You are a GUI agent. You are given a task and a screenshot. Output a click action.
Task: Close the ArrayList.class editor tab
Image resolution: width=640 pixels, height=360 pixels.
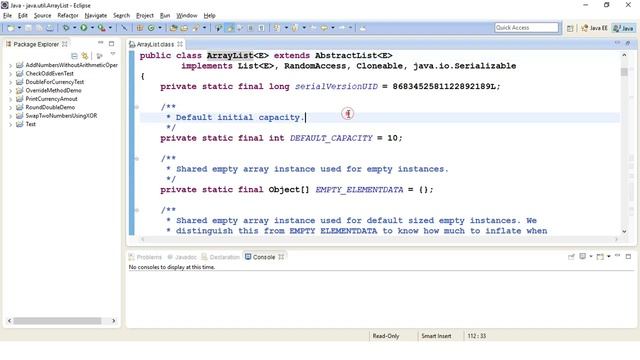(180, 44)
